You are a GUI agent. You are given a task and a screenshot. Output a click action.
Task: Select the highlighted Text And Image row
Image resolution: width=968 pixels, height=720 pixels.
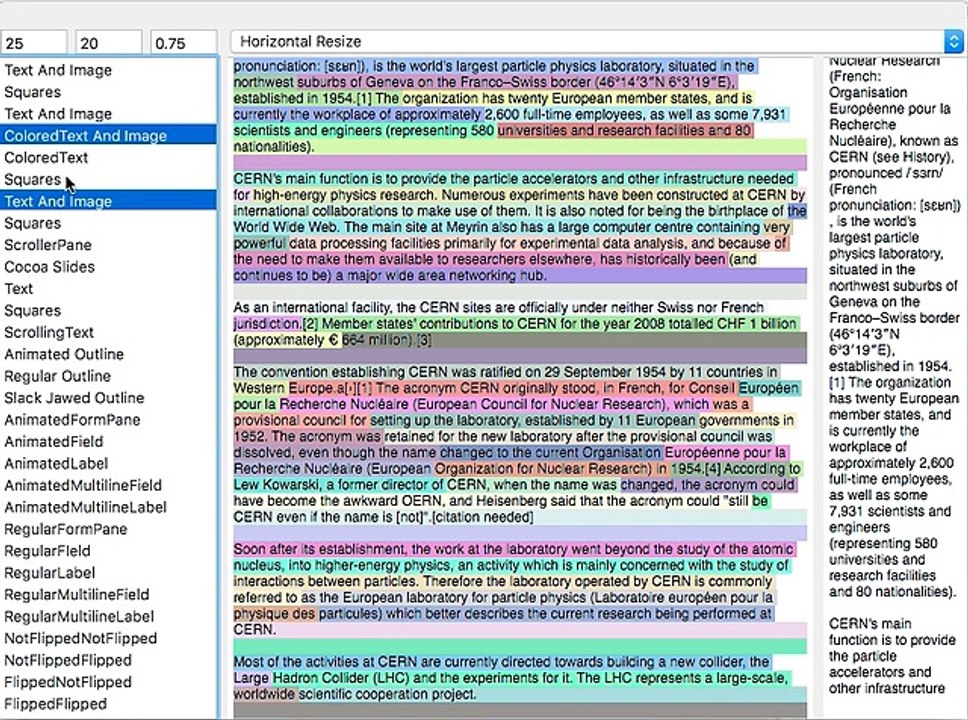(109, 201)
